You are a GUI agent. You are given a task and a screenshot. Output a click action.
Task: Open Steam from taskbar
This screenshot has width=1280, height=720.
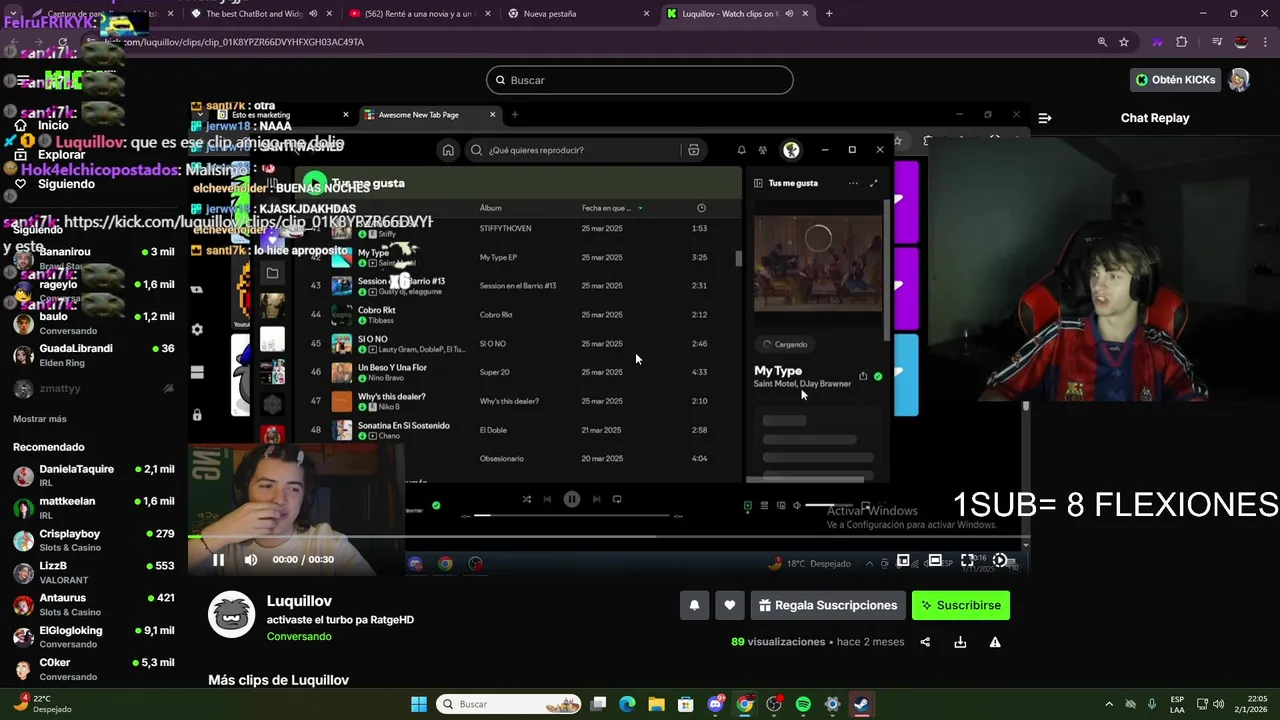coord(861,704)
